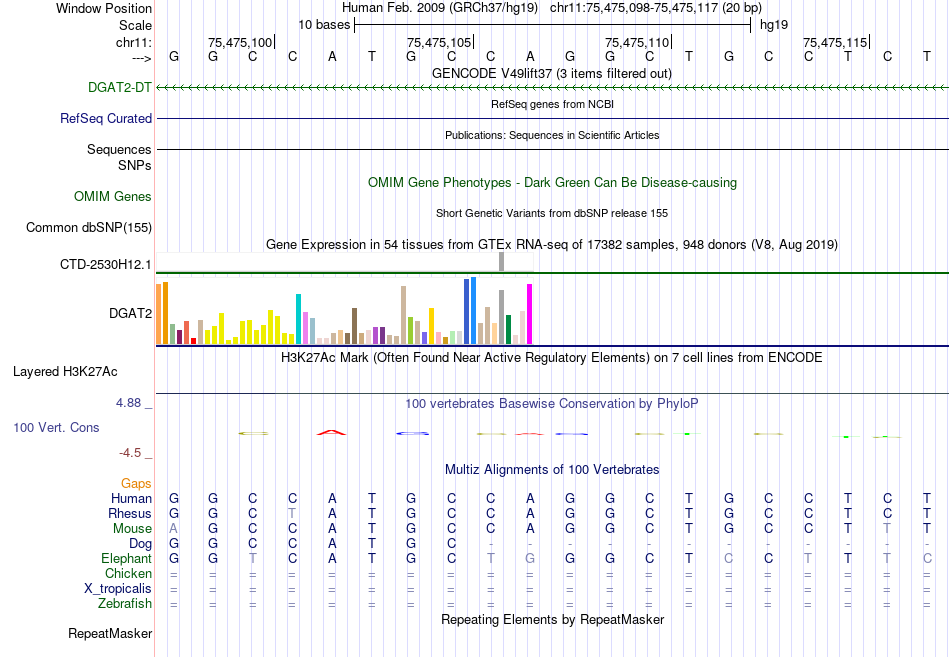The image size is (950, 657).
Task: Click the 100 Vert. Cons label
Action: (56, 427)
